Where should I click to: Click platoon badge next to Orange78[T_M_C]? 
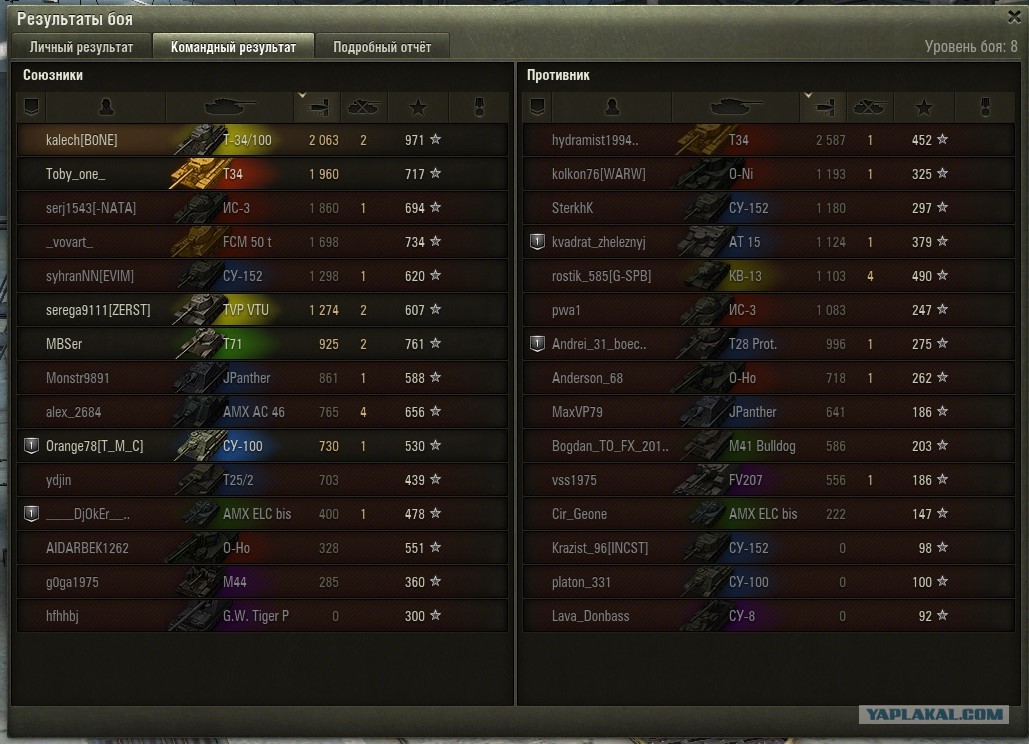click(x=31, y=446)
